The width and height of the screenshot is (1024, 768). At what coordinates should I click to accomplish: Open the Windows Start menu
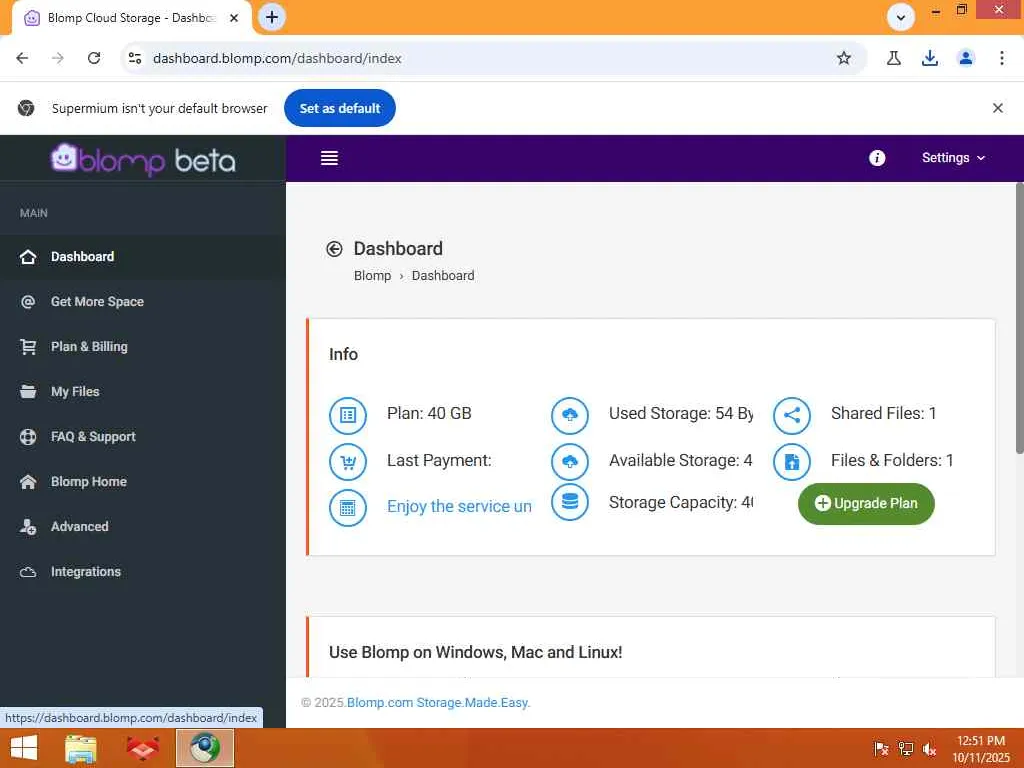24,748
